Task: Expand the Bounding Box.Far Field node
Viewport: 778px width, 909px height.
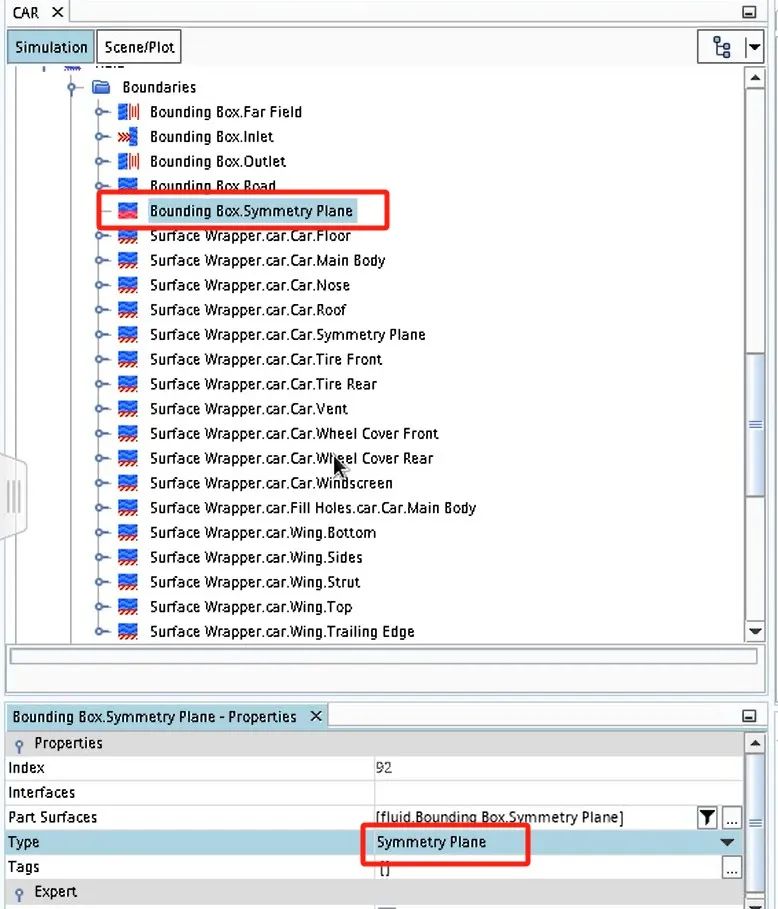Action: pyautogui.click(x=100, y=112)
